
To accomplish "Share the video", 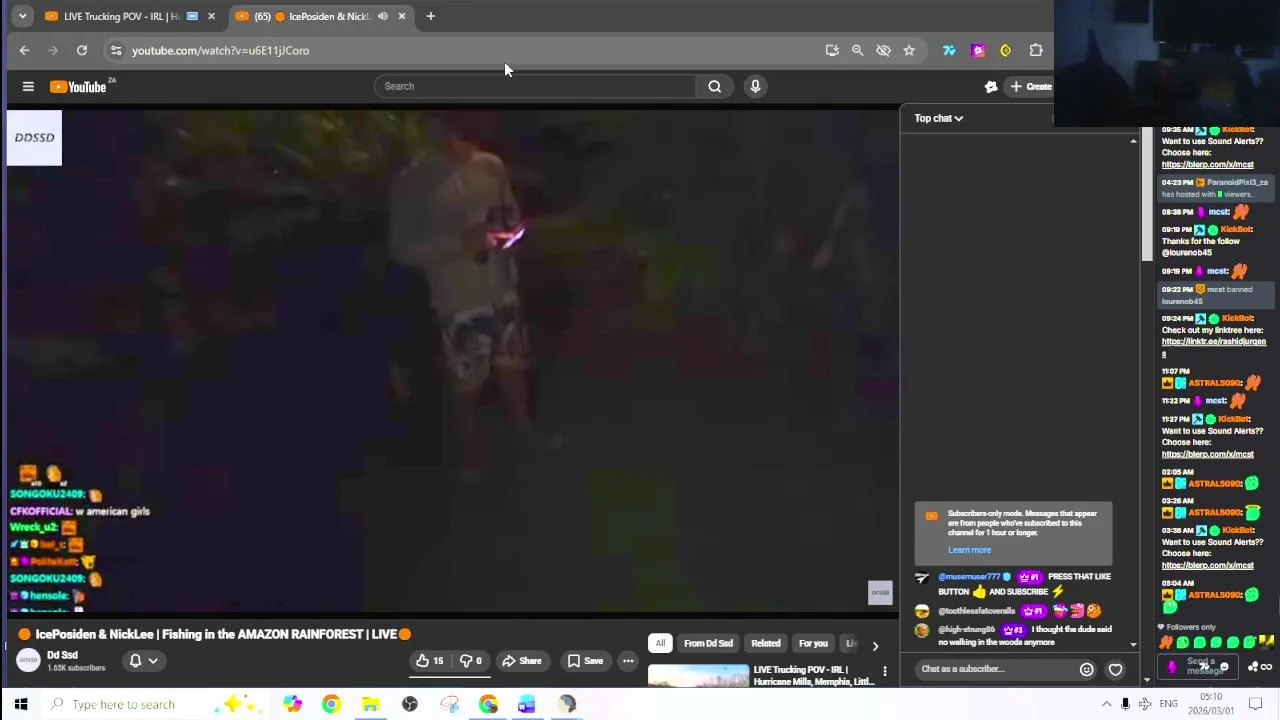I will [522, 661].
